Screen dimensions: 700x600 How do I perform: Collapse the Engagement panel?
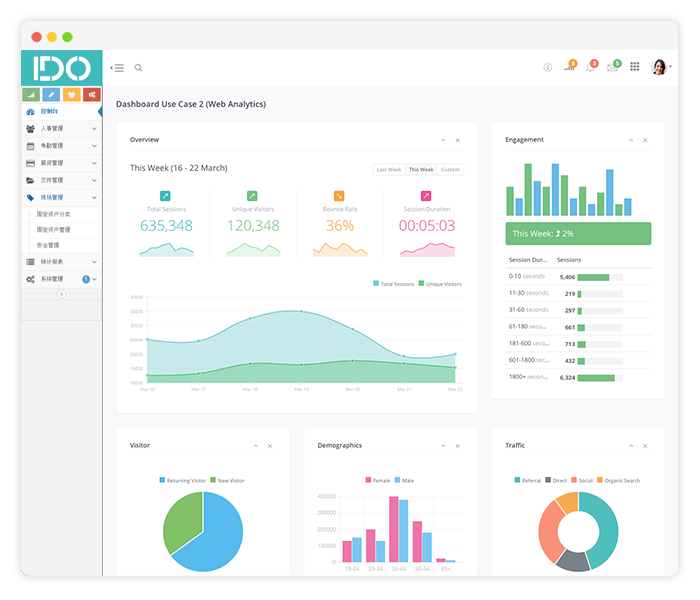(x=631, y=140)
